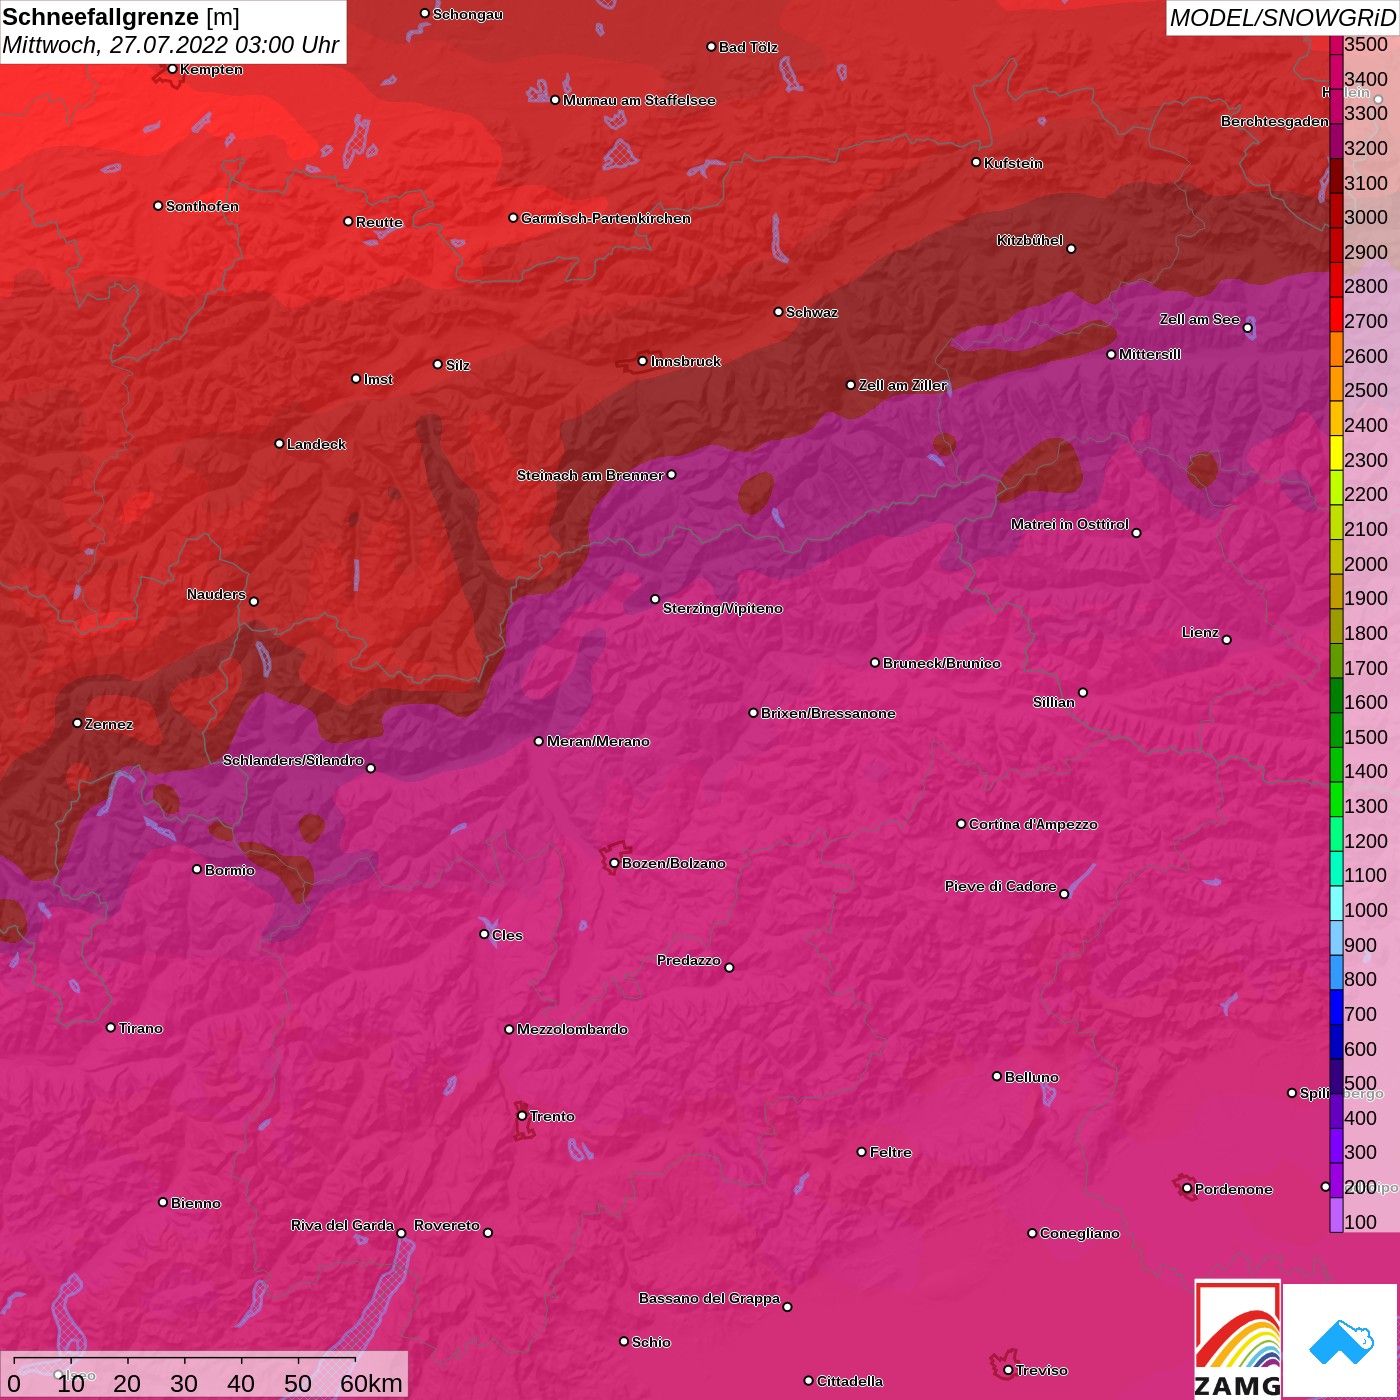
Task: Click the Kufstein marker dot
Action: [x=976, y=162]
